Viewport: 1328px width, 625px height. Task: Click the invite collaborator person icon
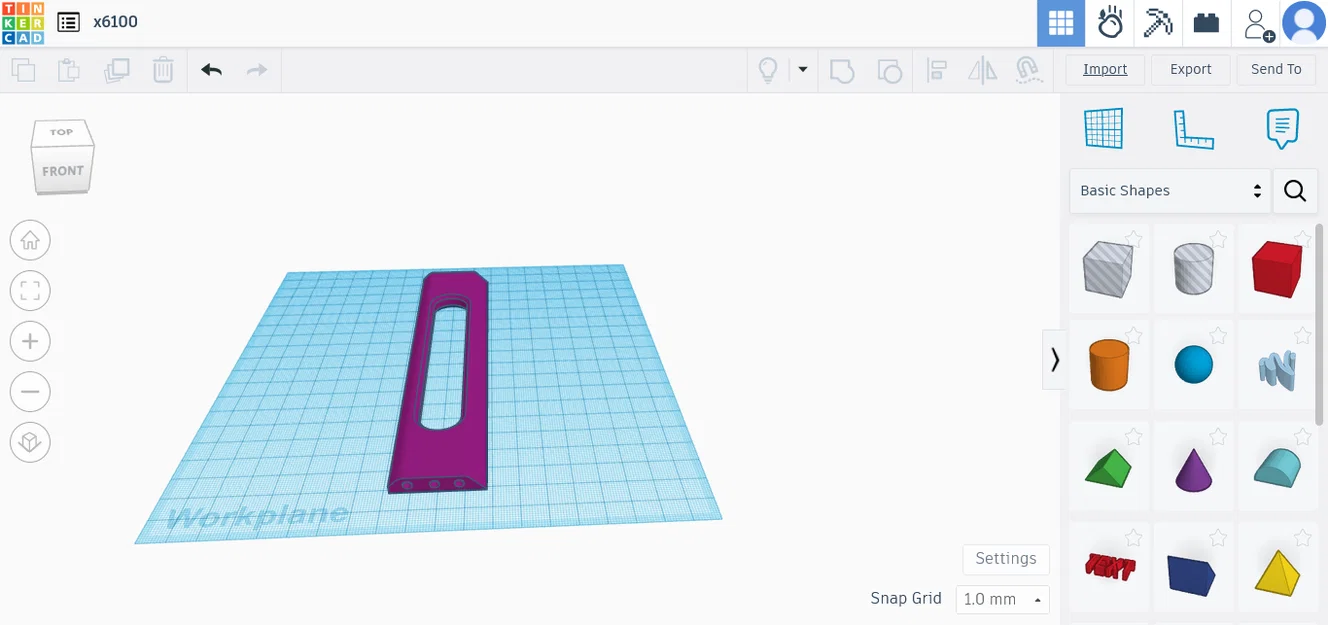[x=1258, y=23]
